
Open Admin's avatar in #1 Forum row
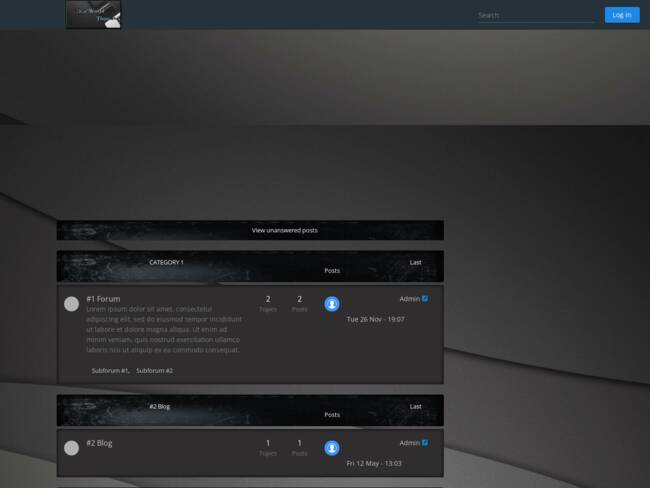point(332,304)
